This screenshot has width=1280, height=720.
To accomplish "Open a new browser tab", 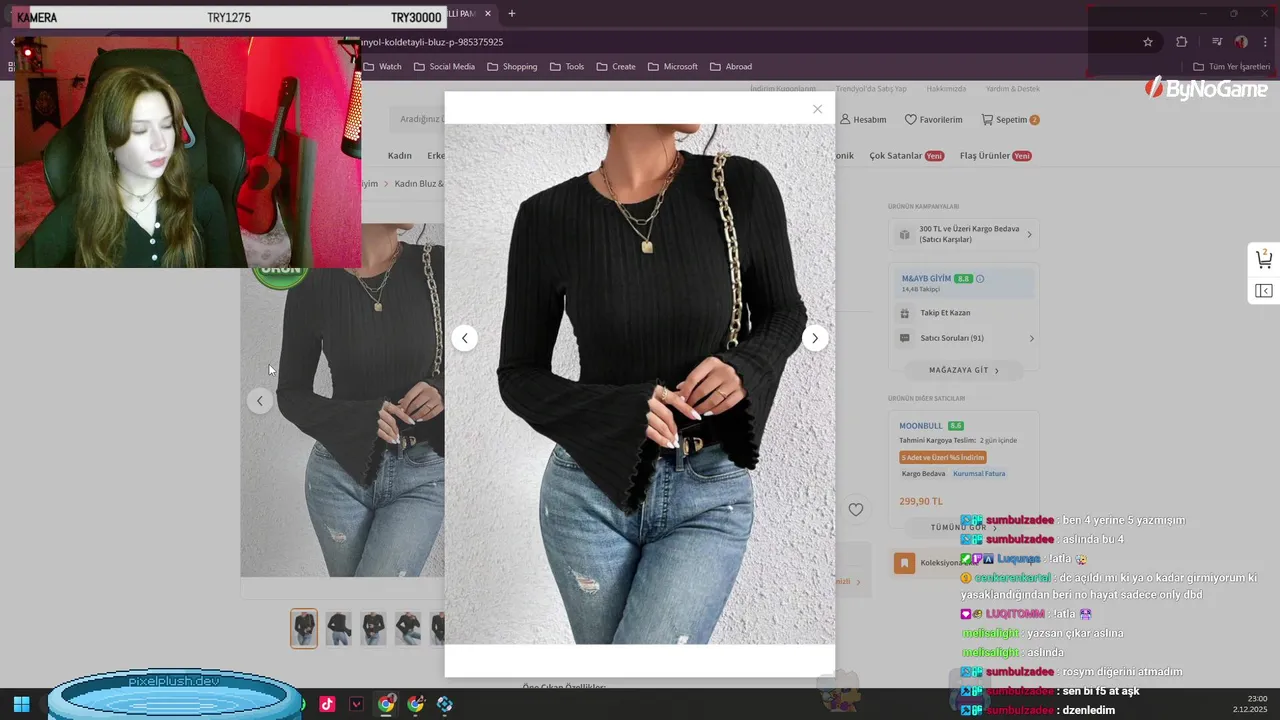I will (x=512, y=14).
